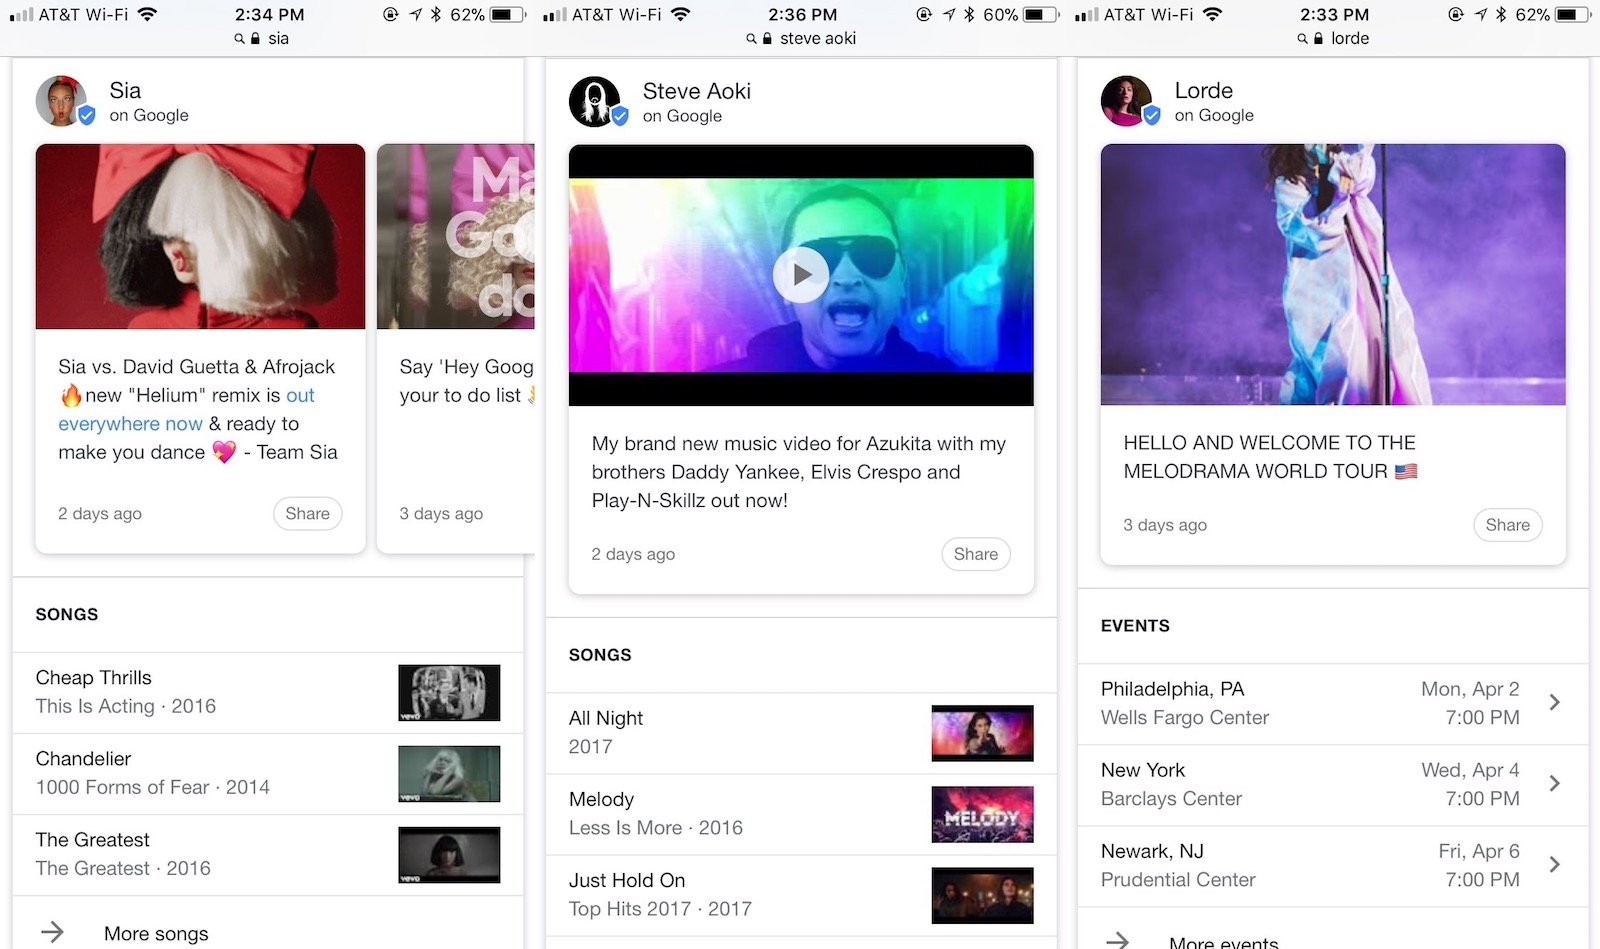The height and width of the screenshot is (949, 1600).
Task: Tap Lorde's verified profile avatar
Action: [1128, 101]
